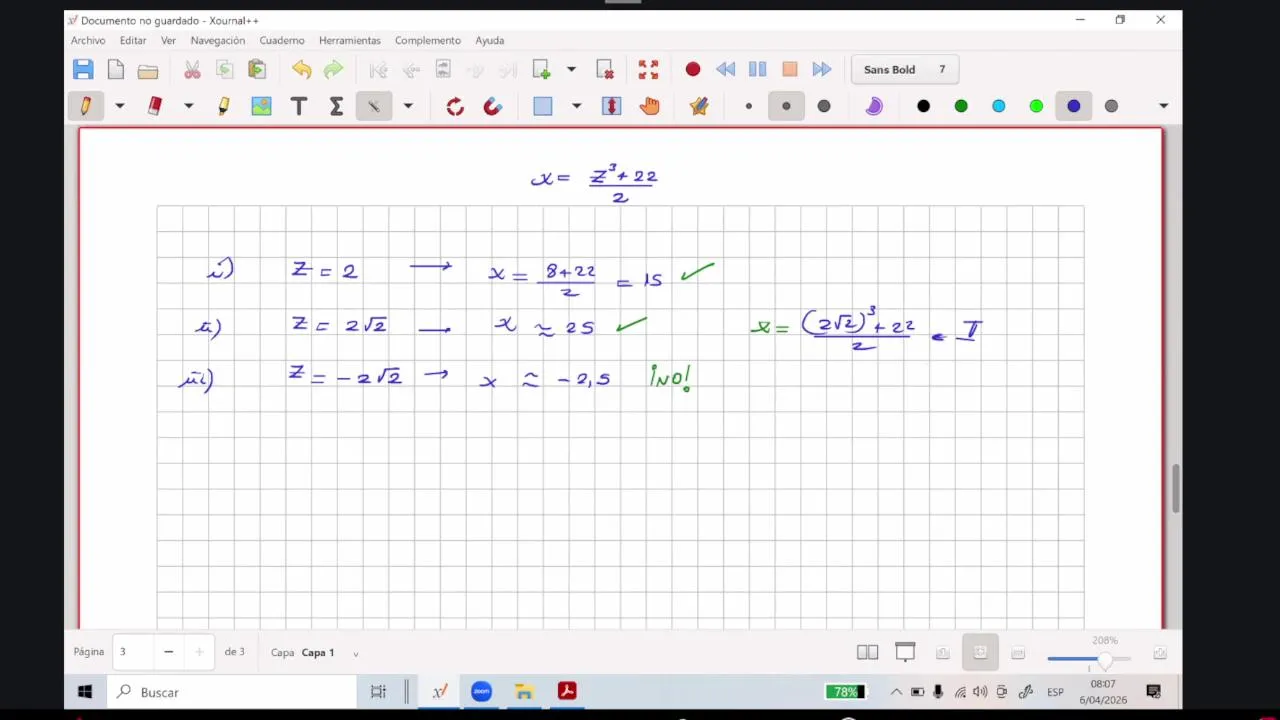This screenshot has width=1280, height=720.
Task: Select the Insert Image tool
Action: pyautogui.click(x=261, y=106)
